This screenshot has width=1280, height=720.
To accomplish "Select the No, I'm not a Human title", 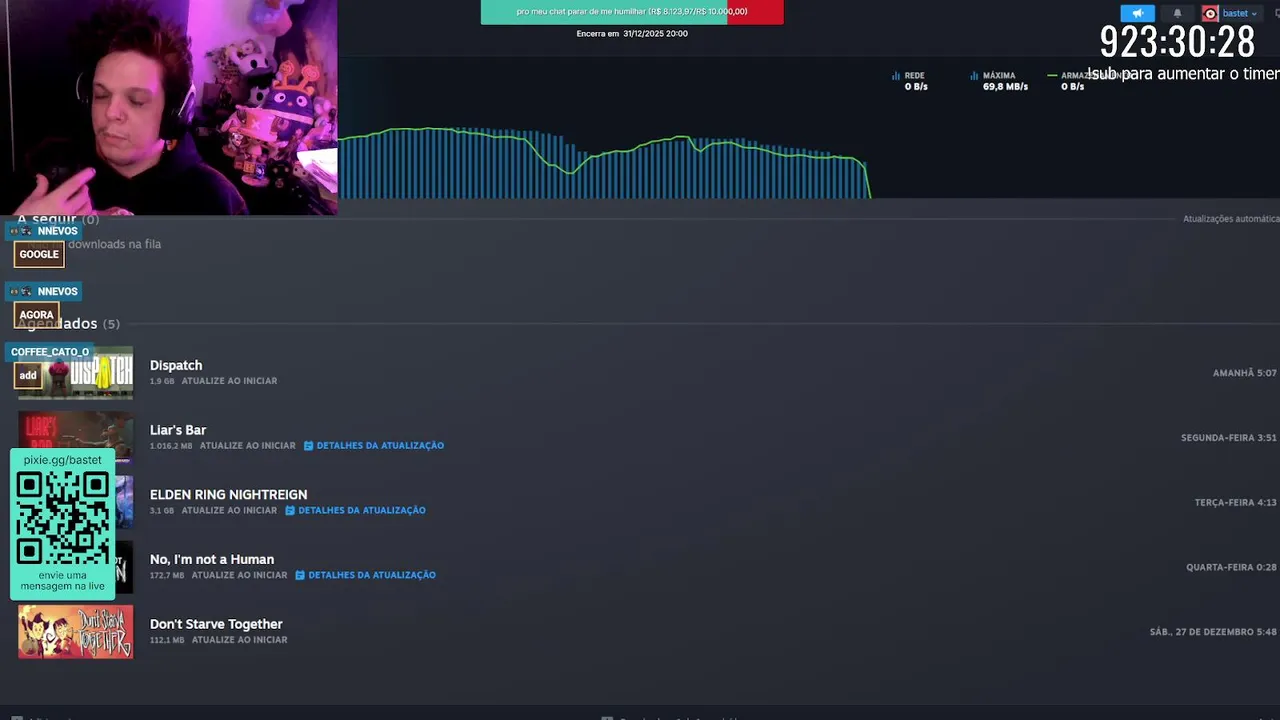I will tap(212, 559).
